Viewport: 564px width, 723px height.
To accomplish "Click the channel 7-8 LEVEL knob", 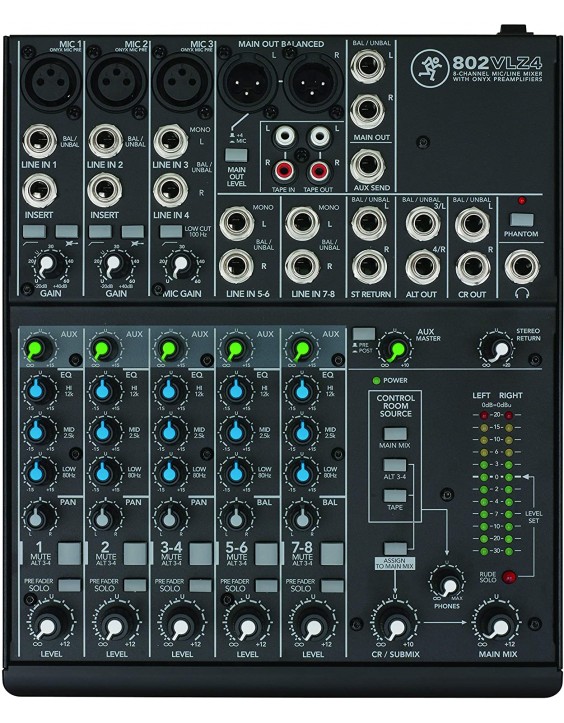I will click(313, 624).
